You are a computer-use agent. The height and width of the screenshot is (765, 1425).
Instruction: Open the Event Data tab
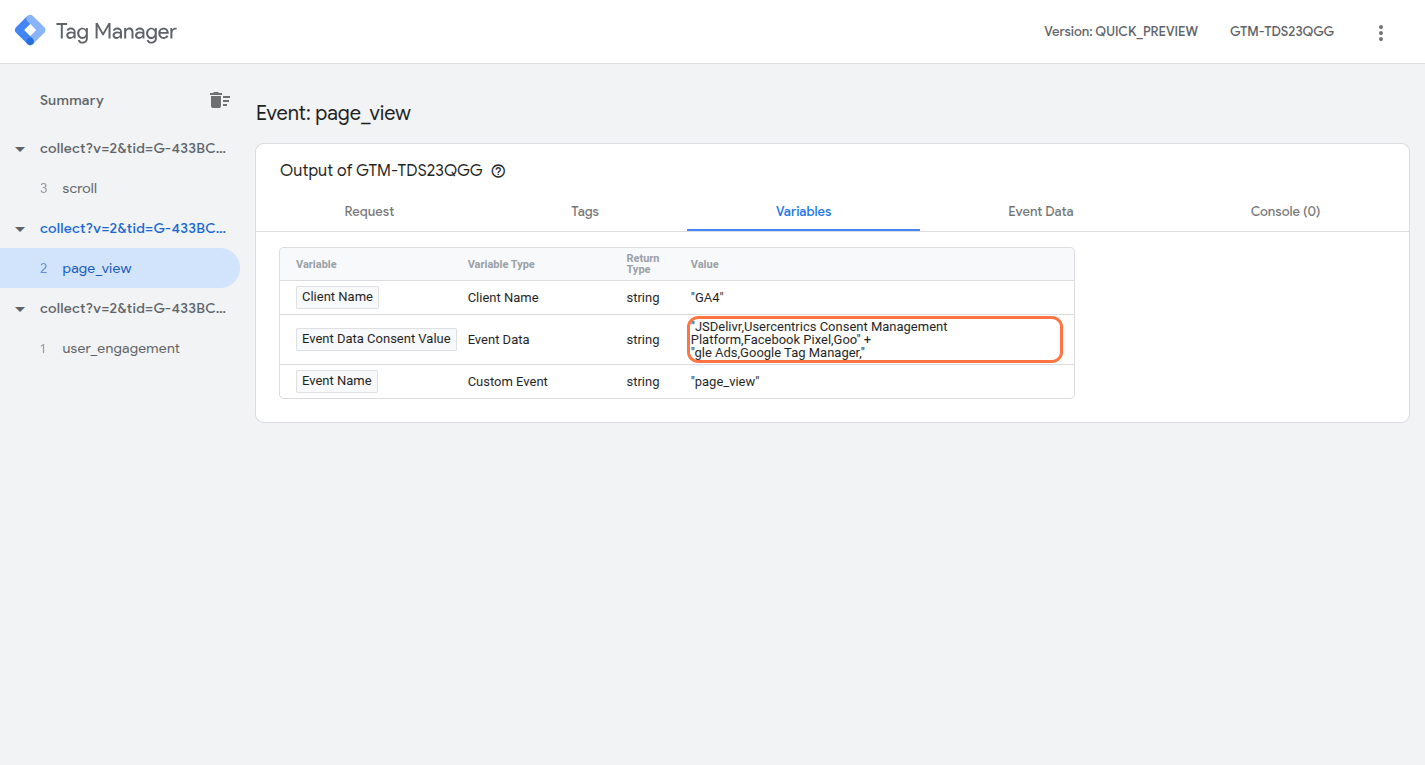[x=1040, y=211]
